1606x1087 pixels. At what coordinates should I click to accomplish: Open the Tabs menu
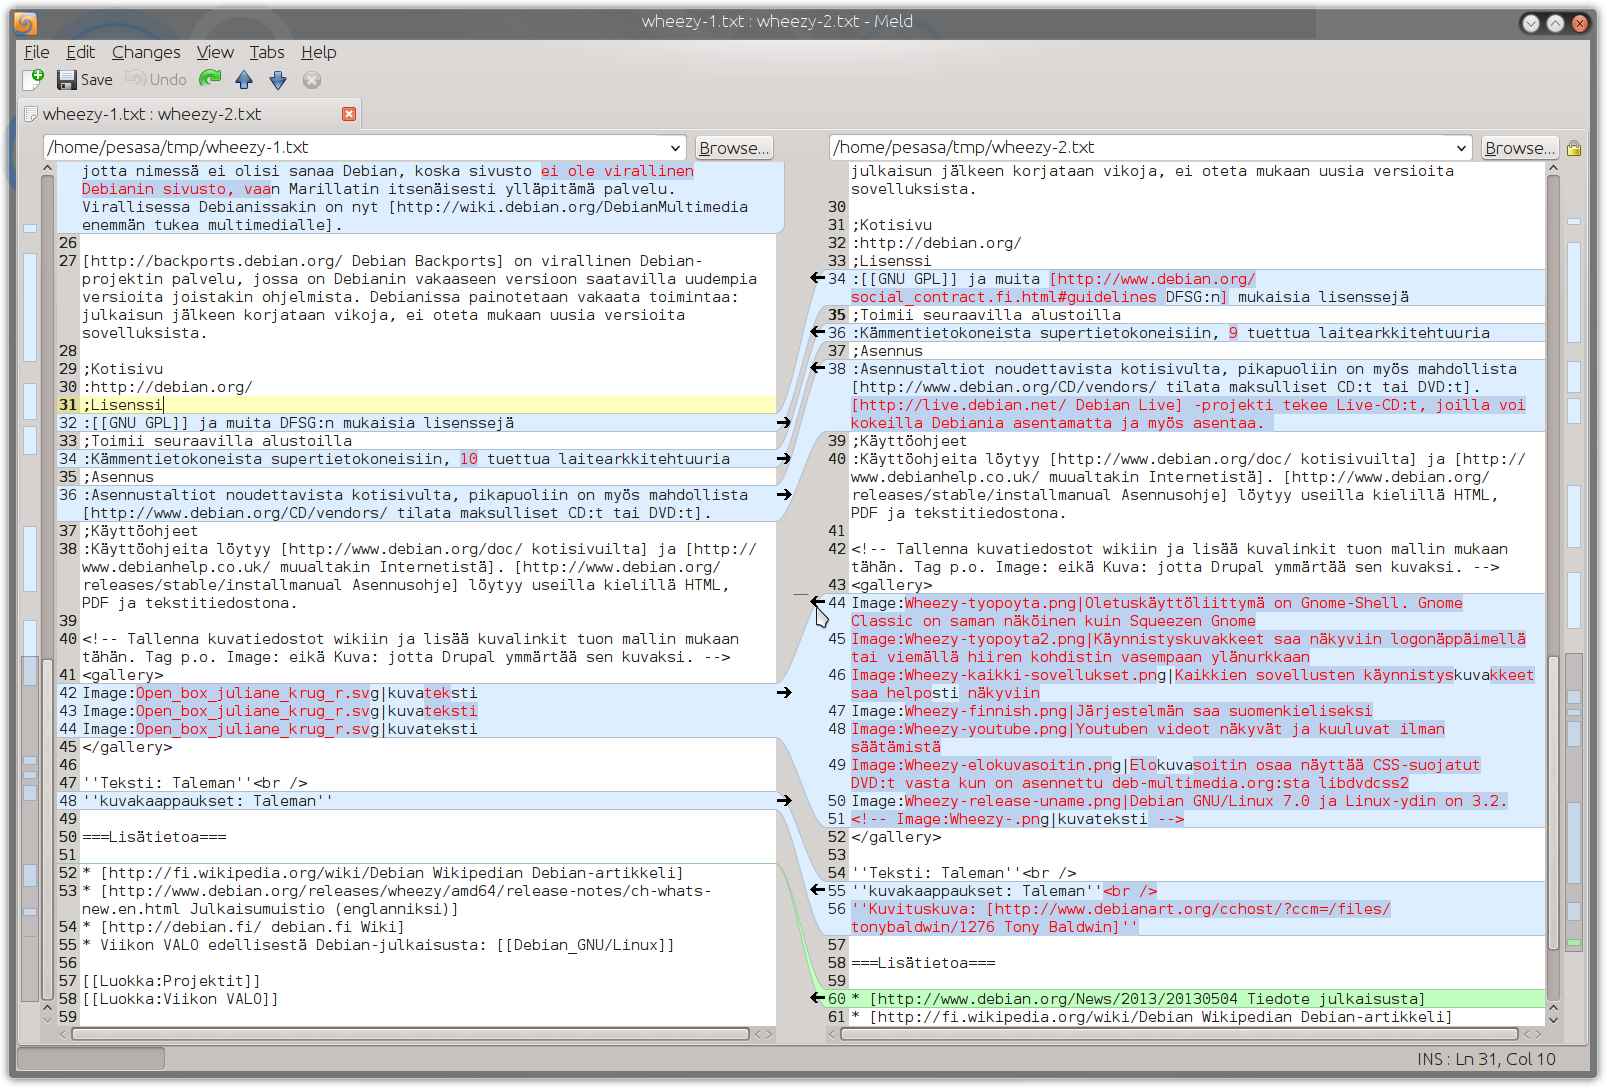coord(267,52)
